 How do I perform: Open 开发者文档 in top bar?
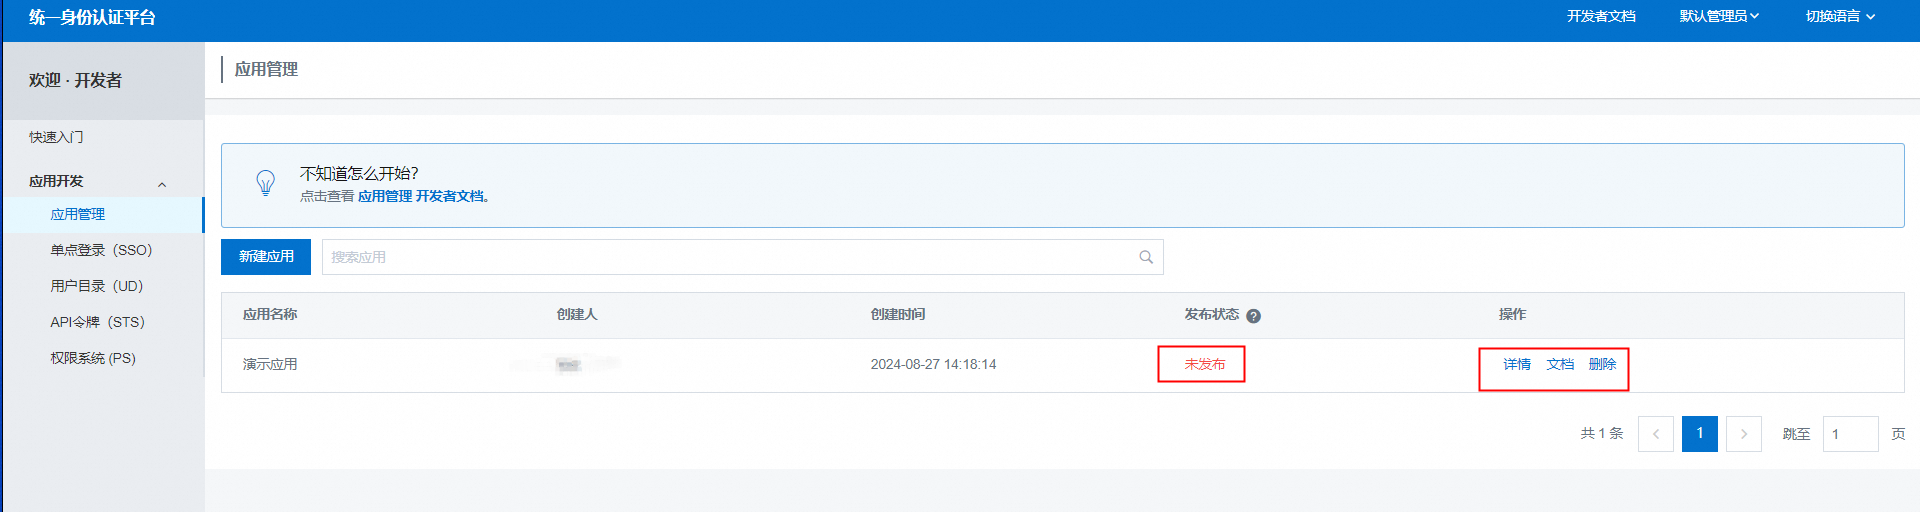point(1600,16)
